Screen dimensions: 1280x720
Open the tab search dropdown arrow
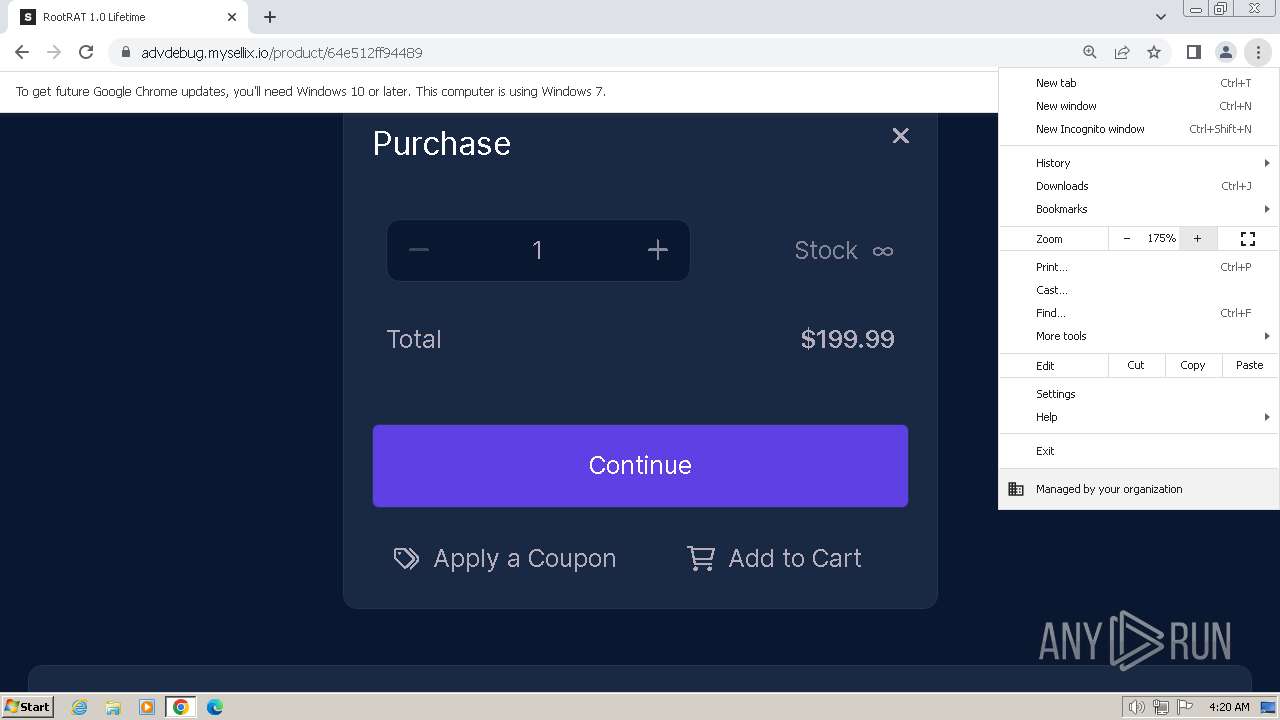1160,17
